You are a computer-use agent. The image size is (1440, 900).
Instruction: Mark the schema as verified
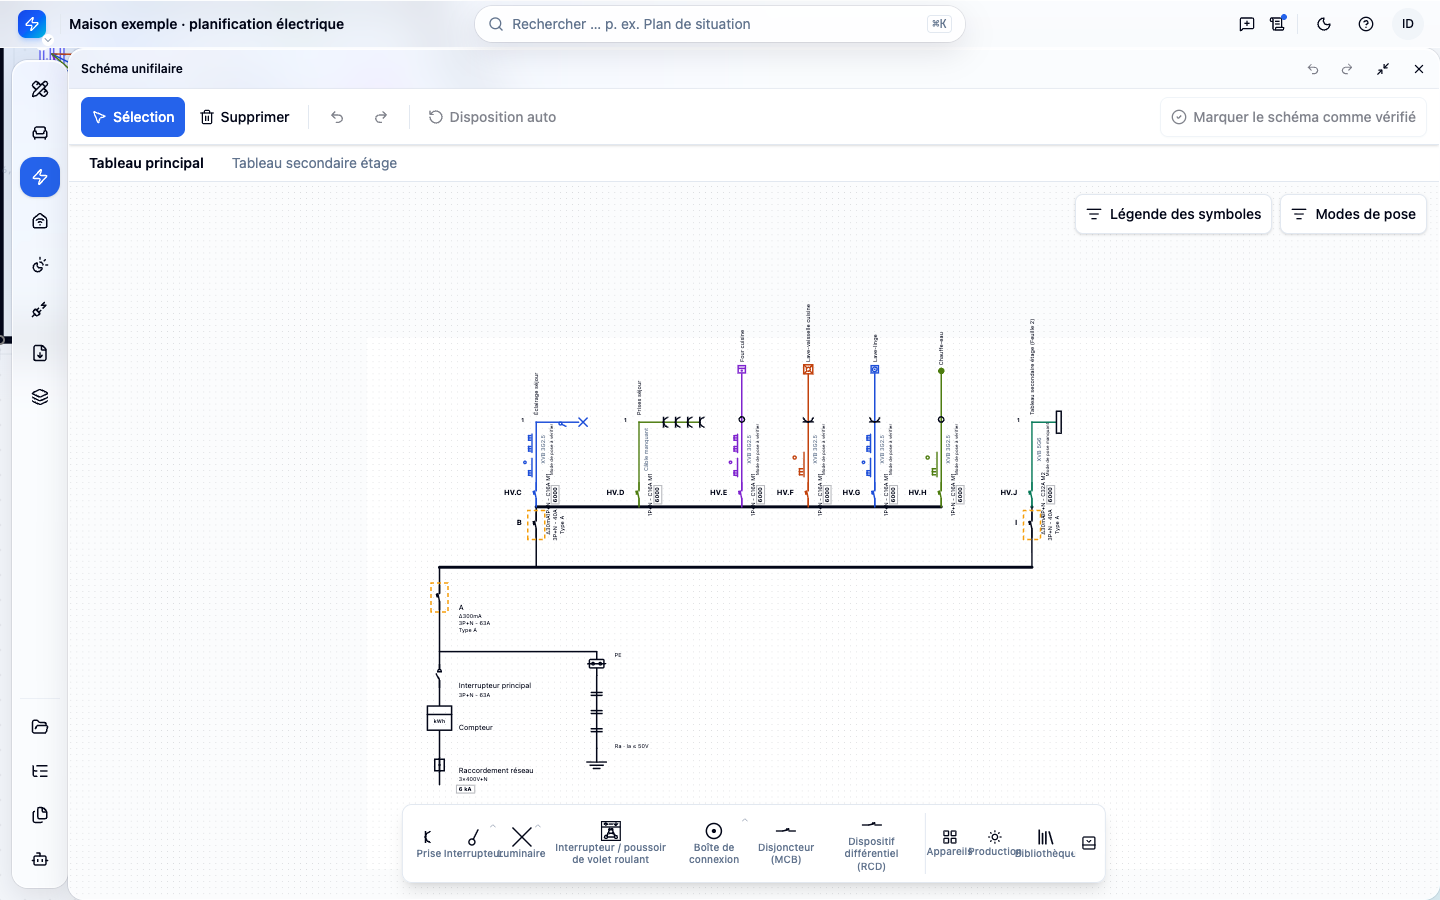point(1293,117)
